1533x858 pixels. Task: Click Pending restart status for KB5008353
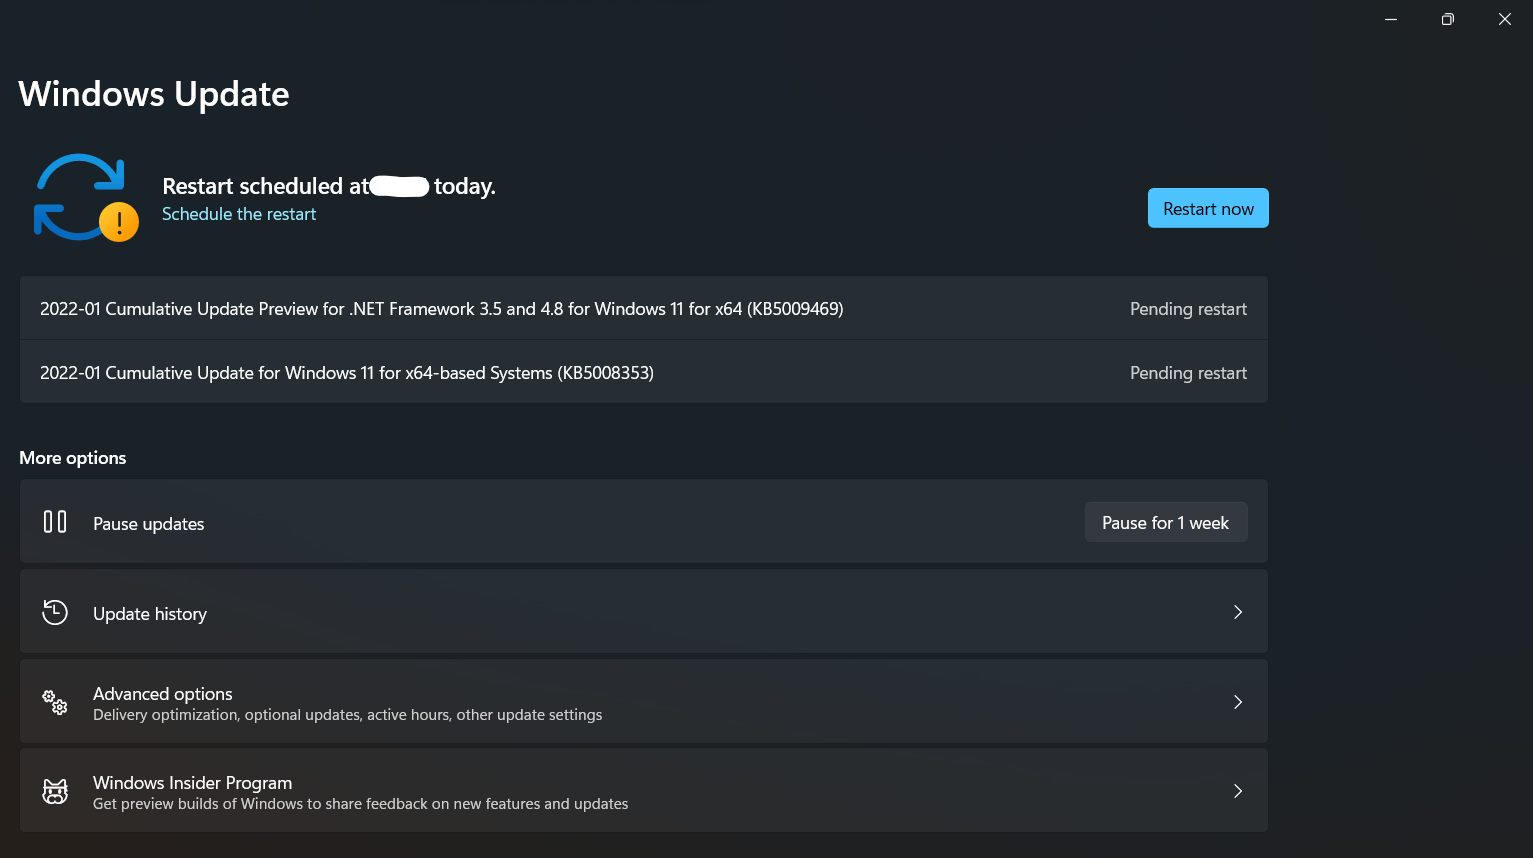[x=1188, y=373]
